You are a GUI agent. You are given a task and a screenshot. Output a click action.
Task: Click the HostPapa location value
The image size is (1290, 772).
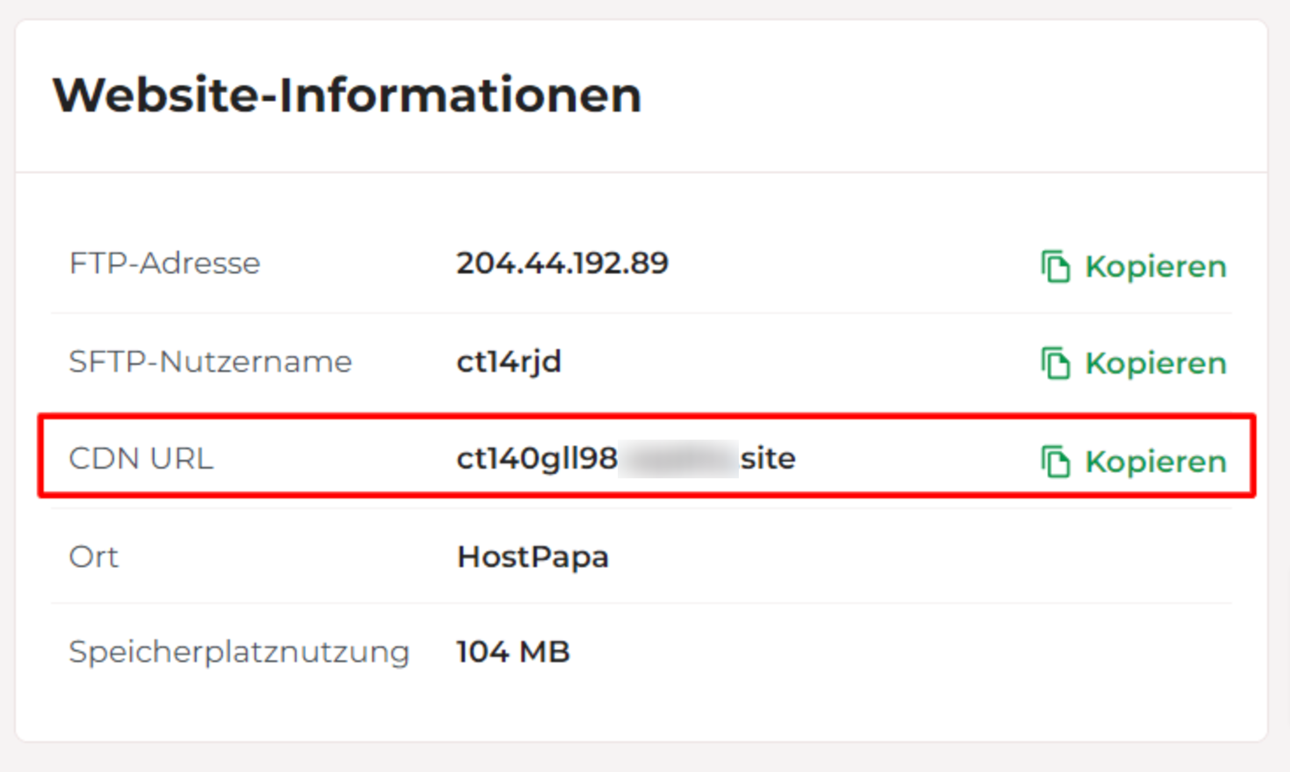[x=533, y=556]
